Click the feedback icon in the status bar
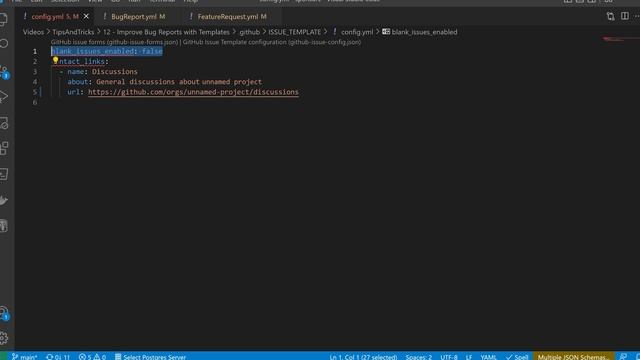This screenshot has width=640, height=360. (623, 357)
